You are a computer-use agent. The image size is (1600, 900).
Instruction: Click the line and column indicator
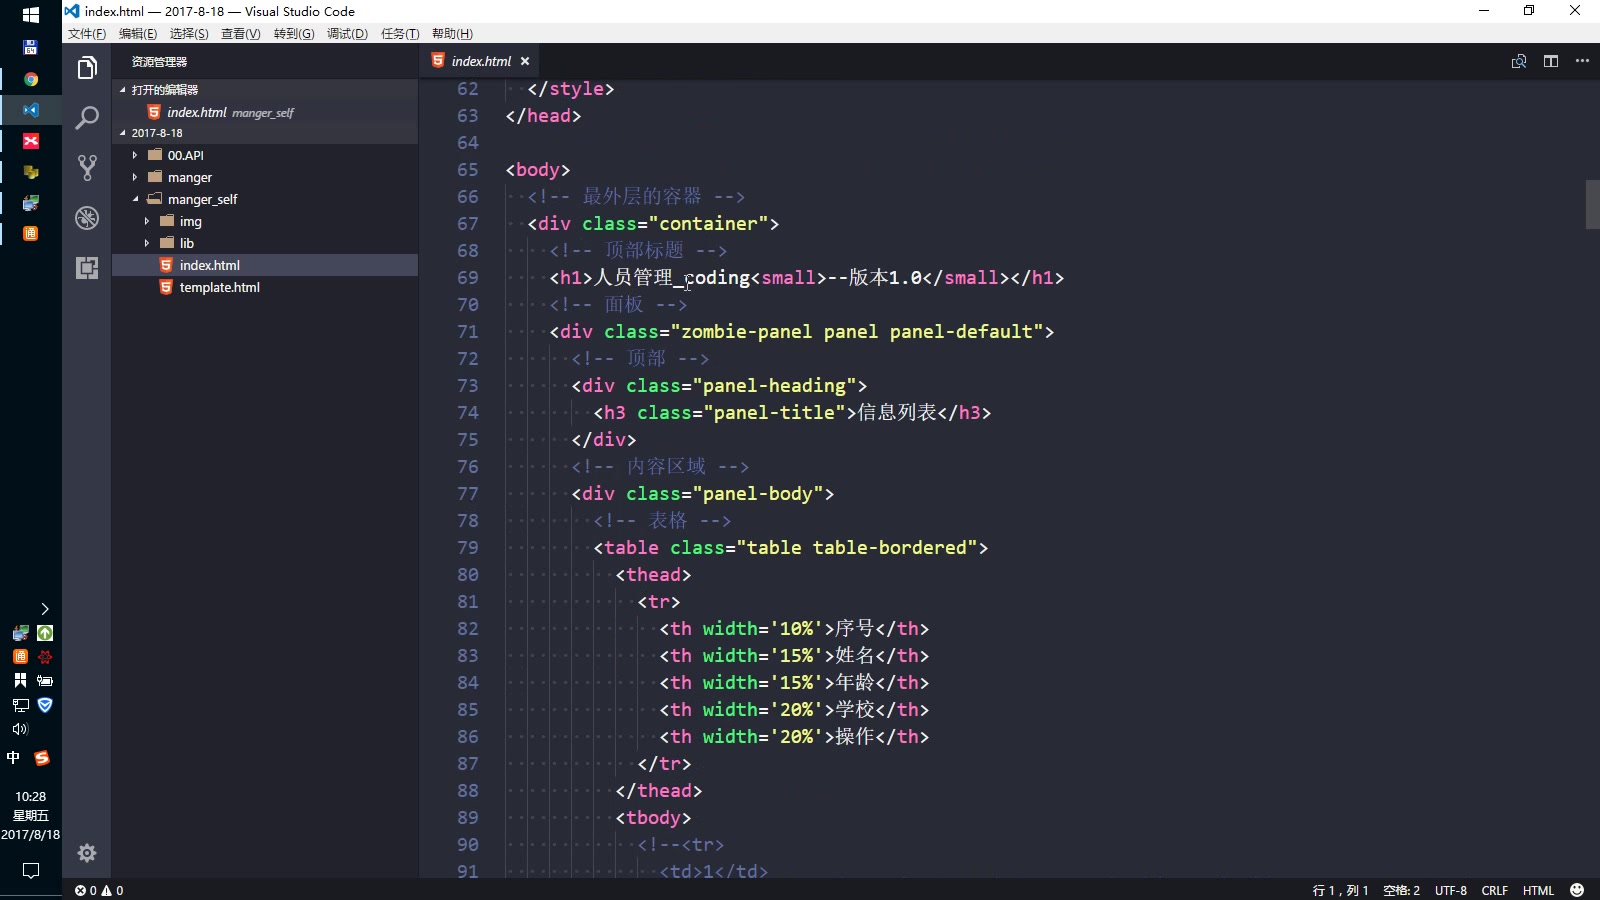(x=1340, y=890)
